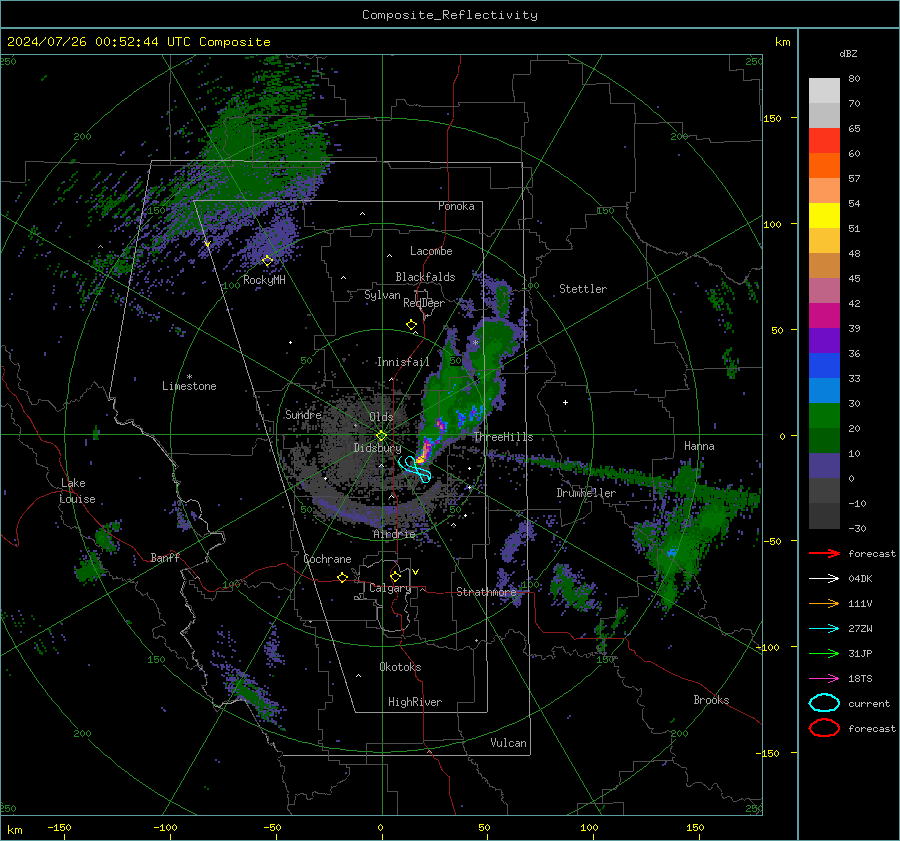Select the cyan current ellipse legend icon

click(824, 703)
